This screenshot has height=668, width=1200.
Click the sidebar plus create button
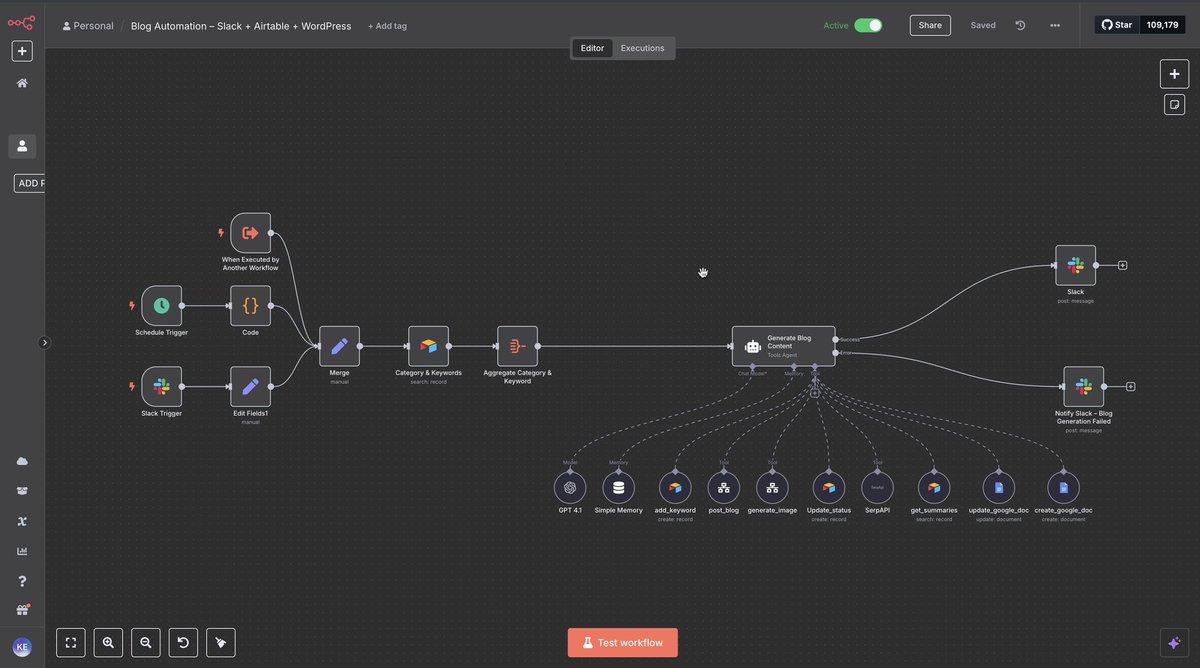coord(22,51)
